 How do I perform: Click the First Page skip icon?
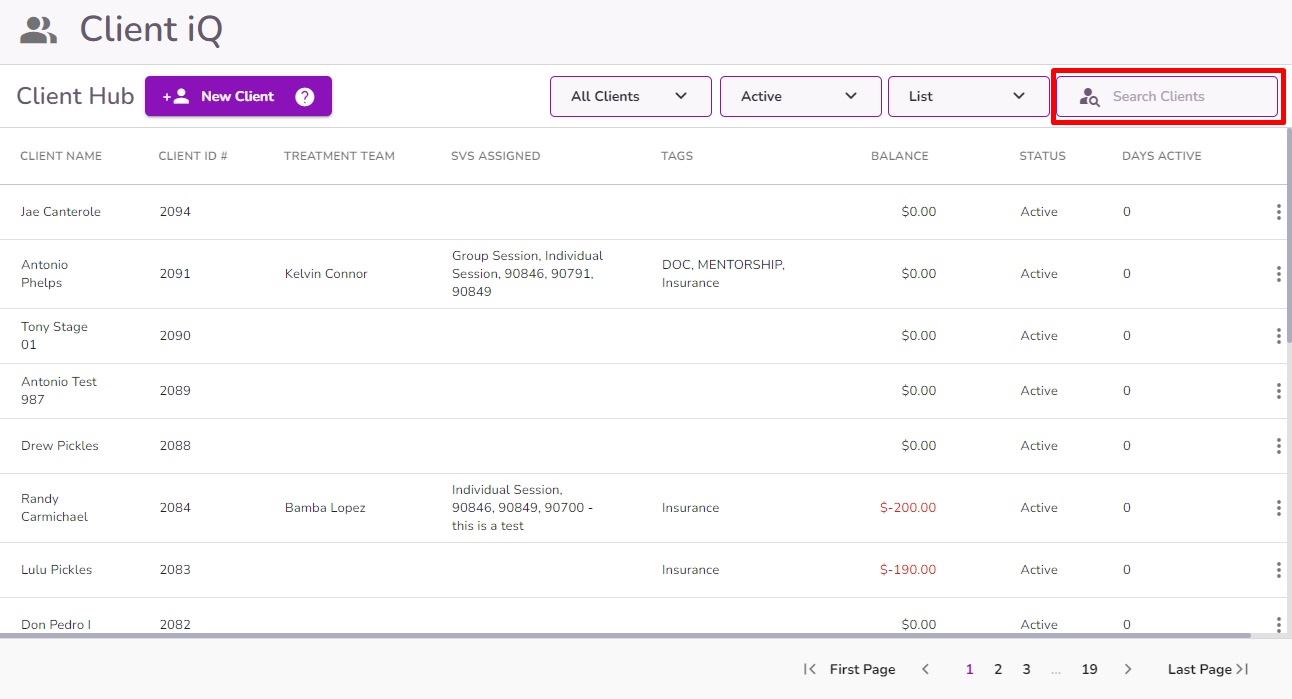[x=810, y=668]
